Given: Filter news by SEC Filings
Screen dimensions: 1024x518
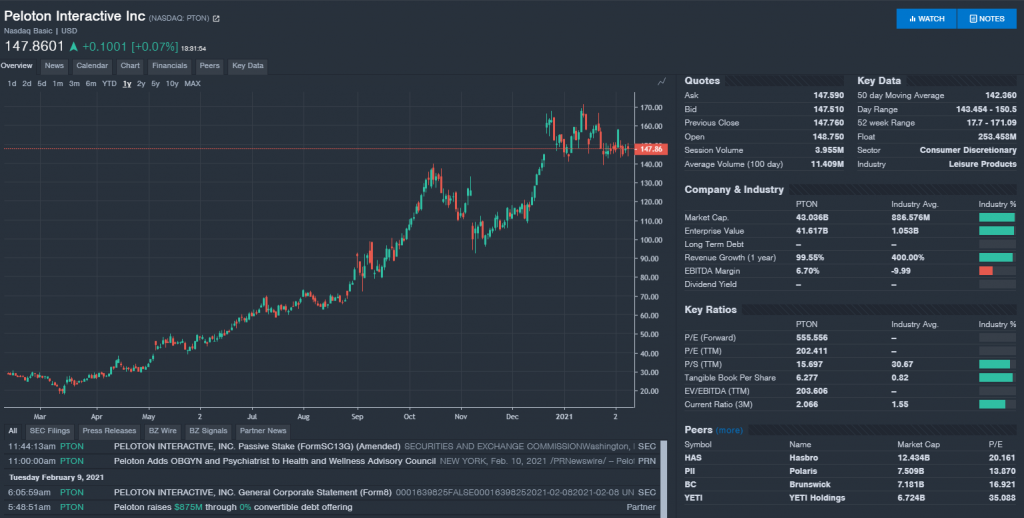Looking at the screenshot, I should tap(50, 431).
